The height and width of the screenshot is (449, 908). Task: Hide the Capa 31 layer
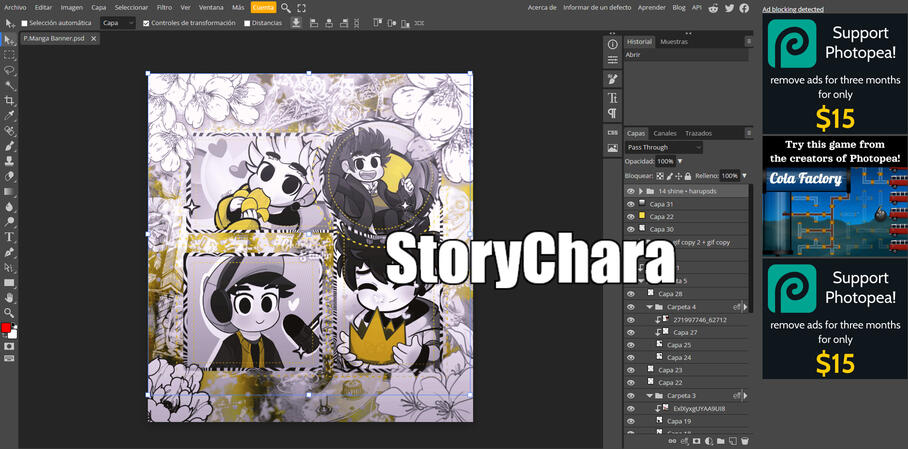tap(630, 204)
